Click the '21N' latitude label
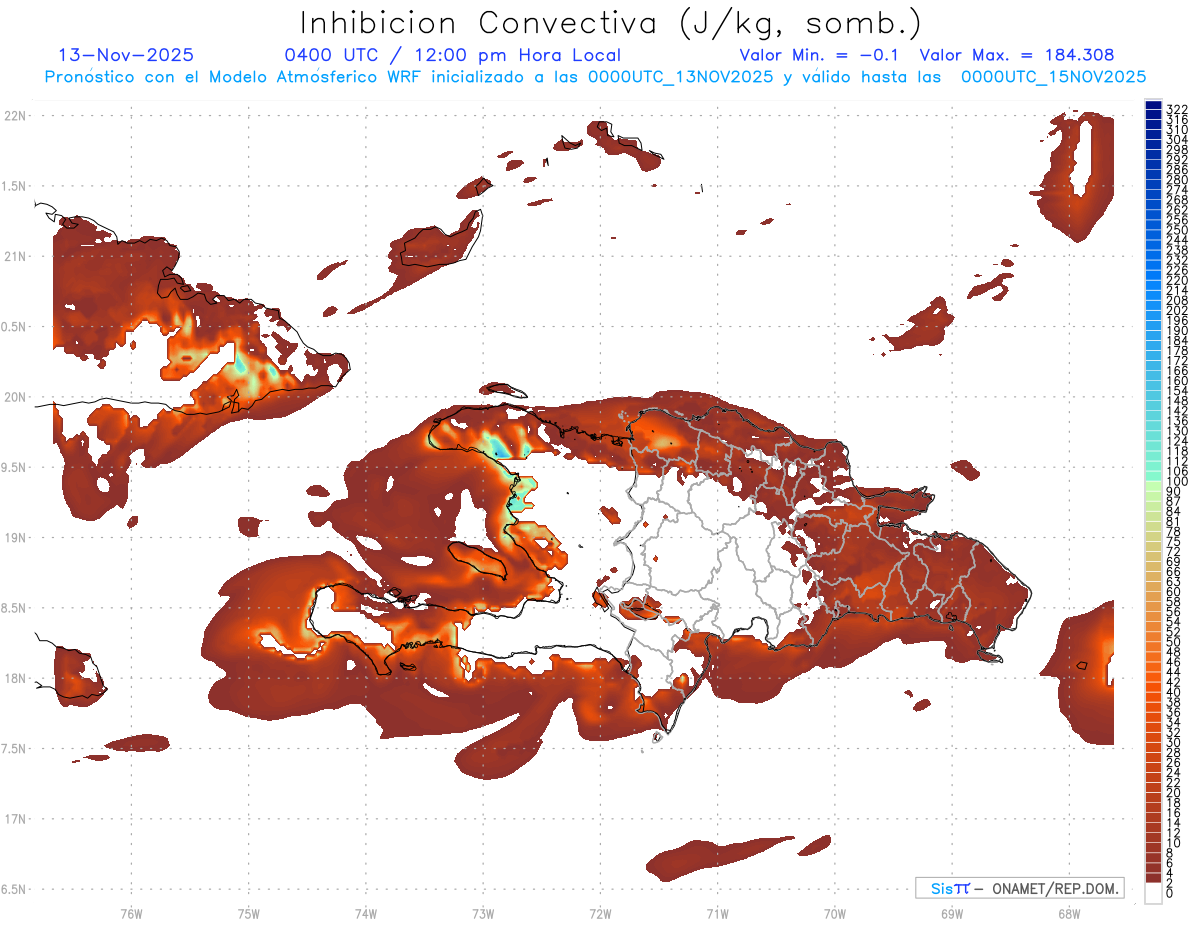The width and height of the screenshot is (1200, 927). click(x=16, y=256)
